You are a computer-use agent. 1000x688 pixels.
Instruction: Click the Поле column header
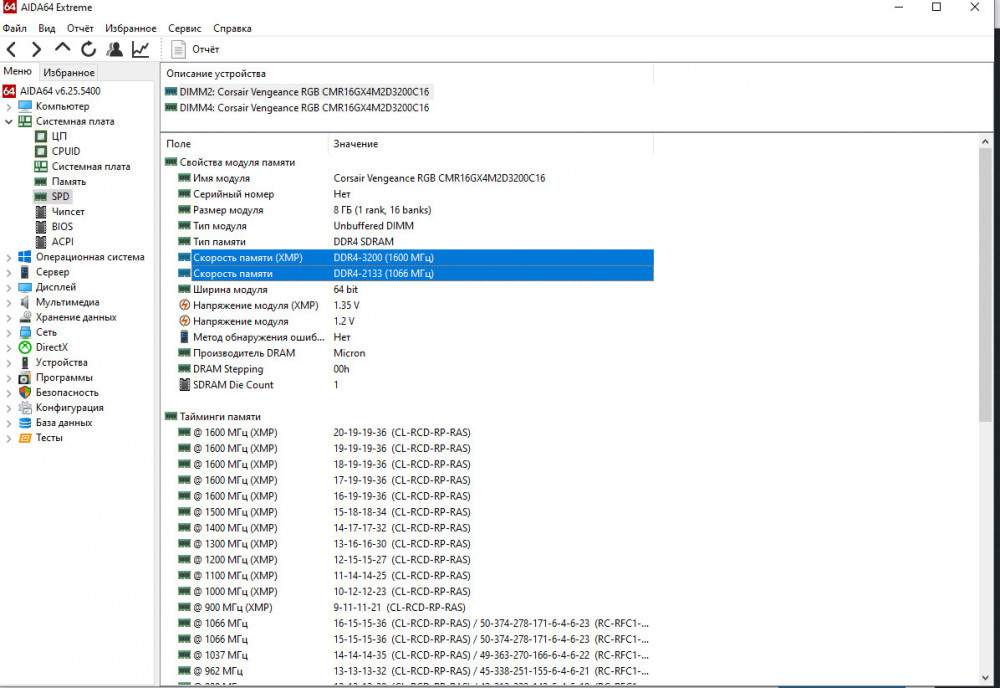point(245,143)
